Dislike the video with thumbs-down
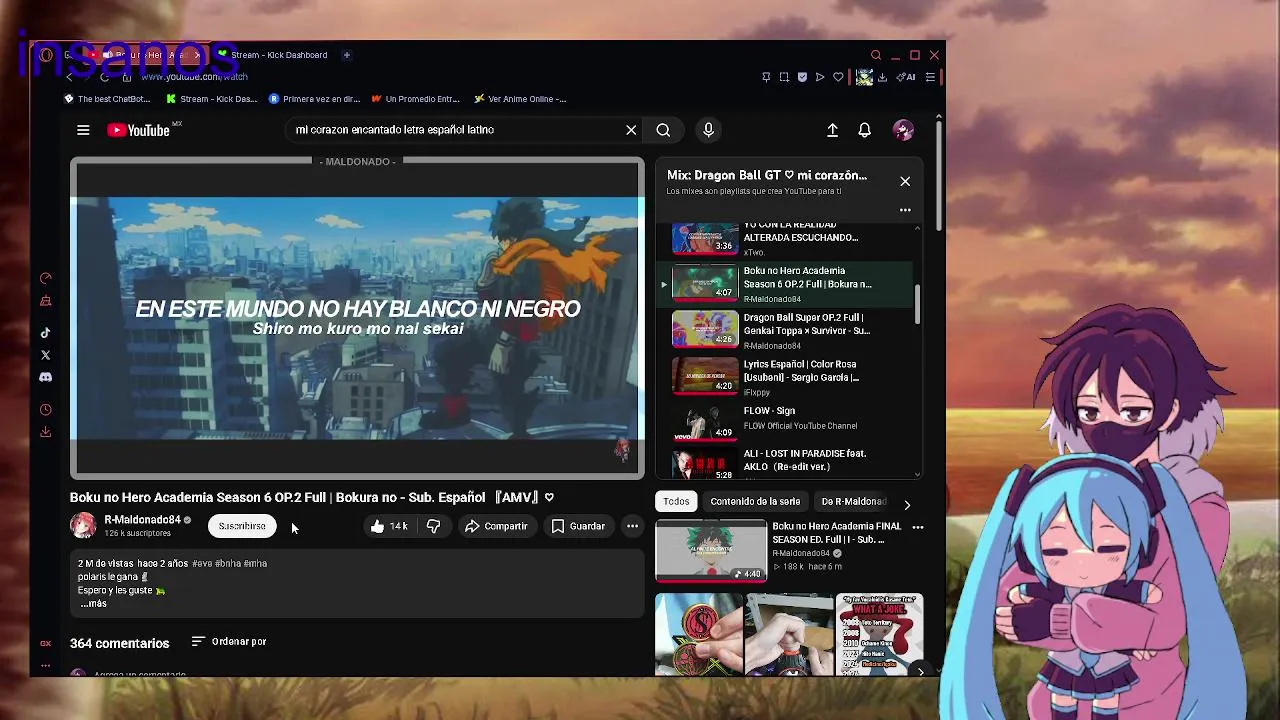This screenshot has width=1280, height=720. click(433, 526)
